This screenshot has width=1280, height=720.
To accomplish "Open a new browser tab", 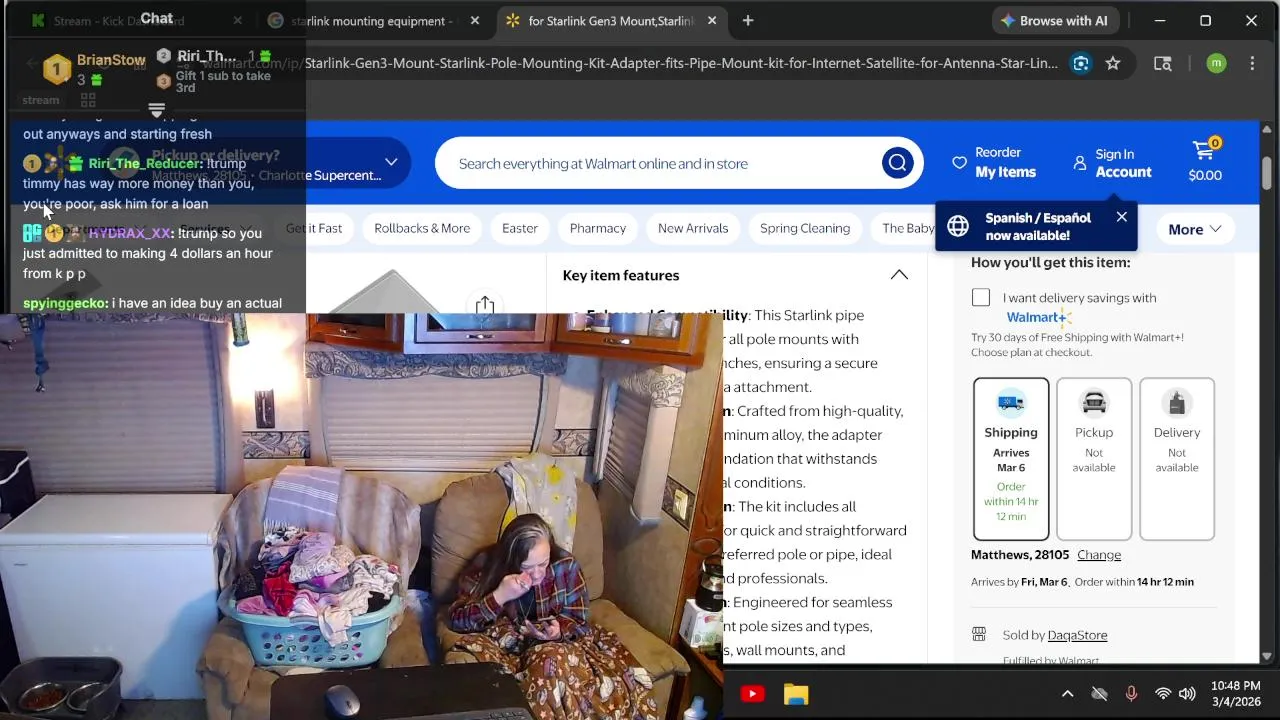I will pyautogui.click(x=748, y=20).
